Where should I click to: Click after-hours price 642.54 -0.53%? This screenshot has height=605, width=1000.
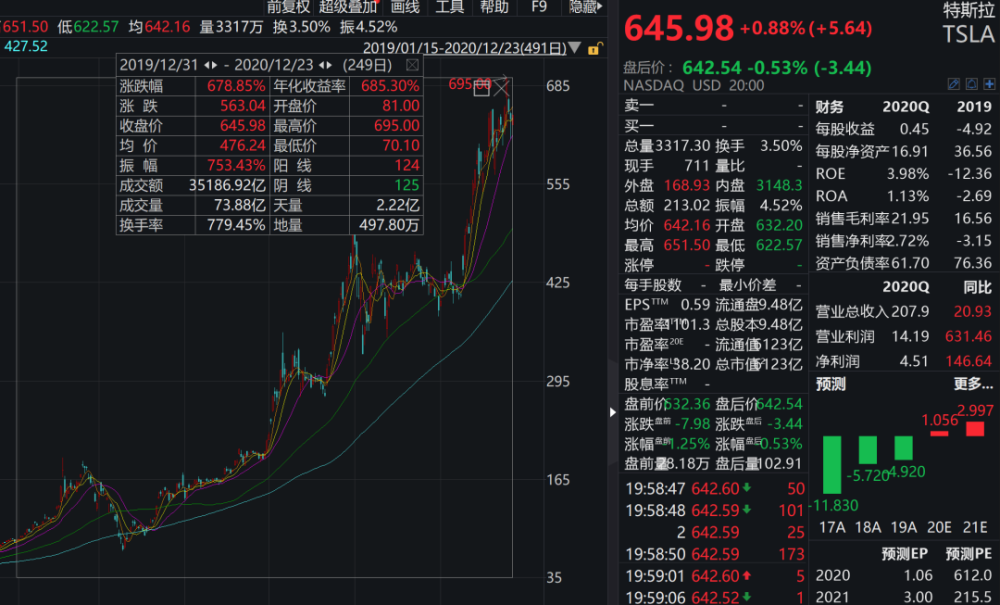tap(777, 68)
